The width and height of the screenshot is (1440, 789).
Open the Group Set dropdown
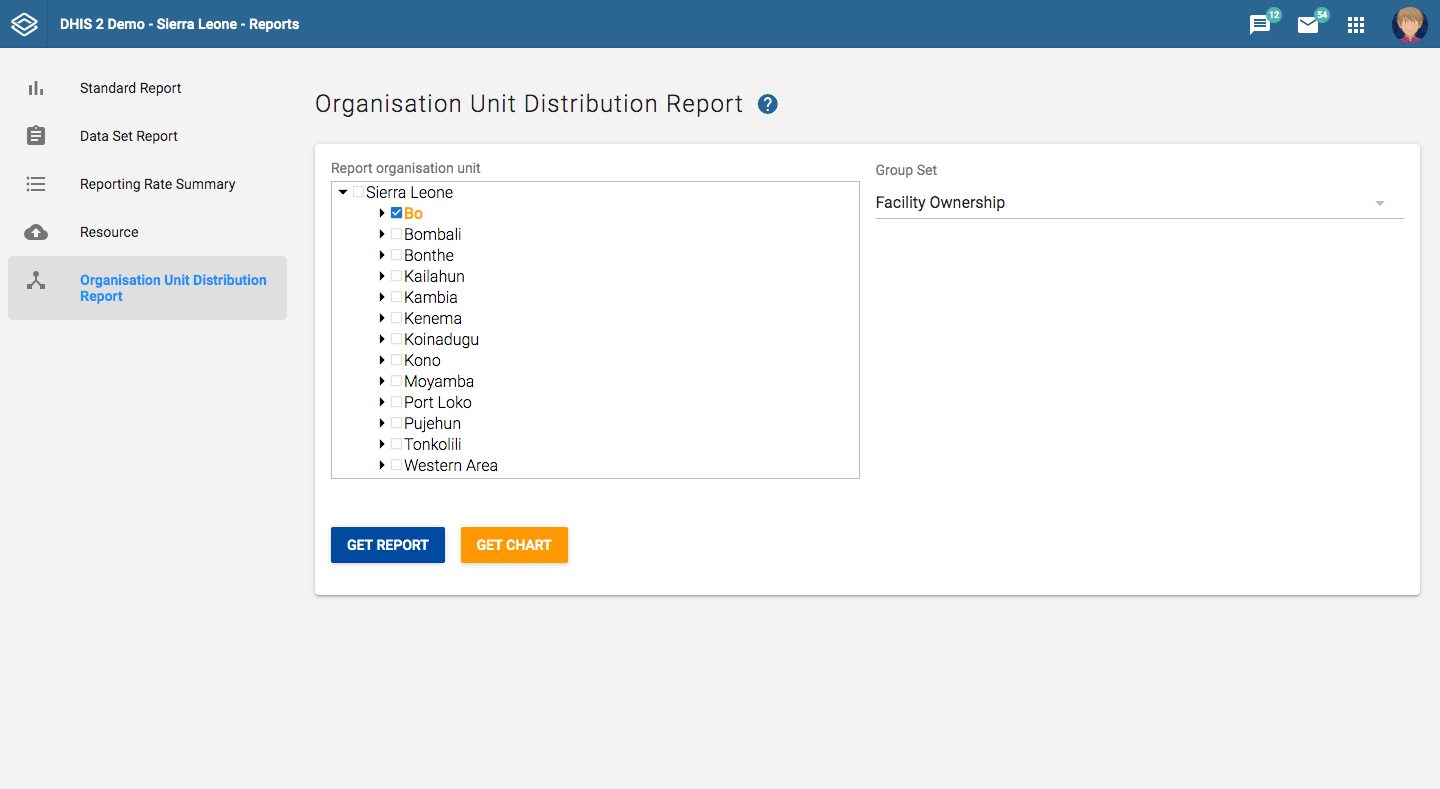pos(1139,203)
